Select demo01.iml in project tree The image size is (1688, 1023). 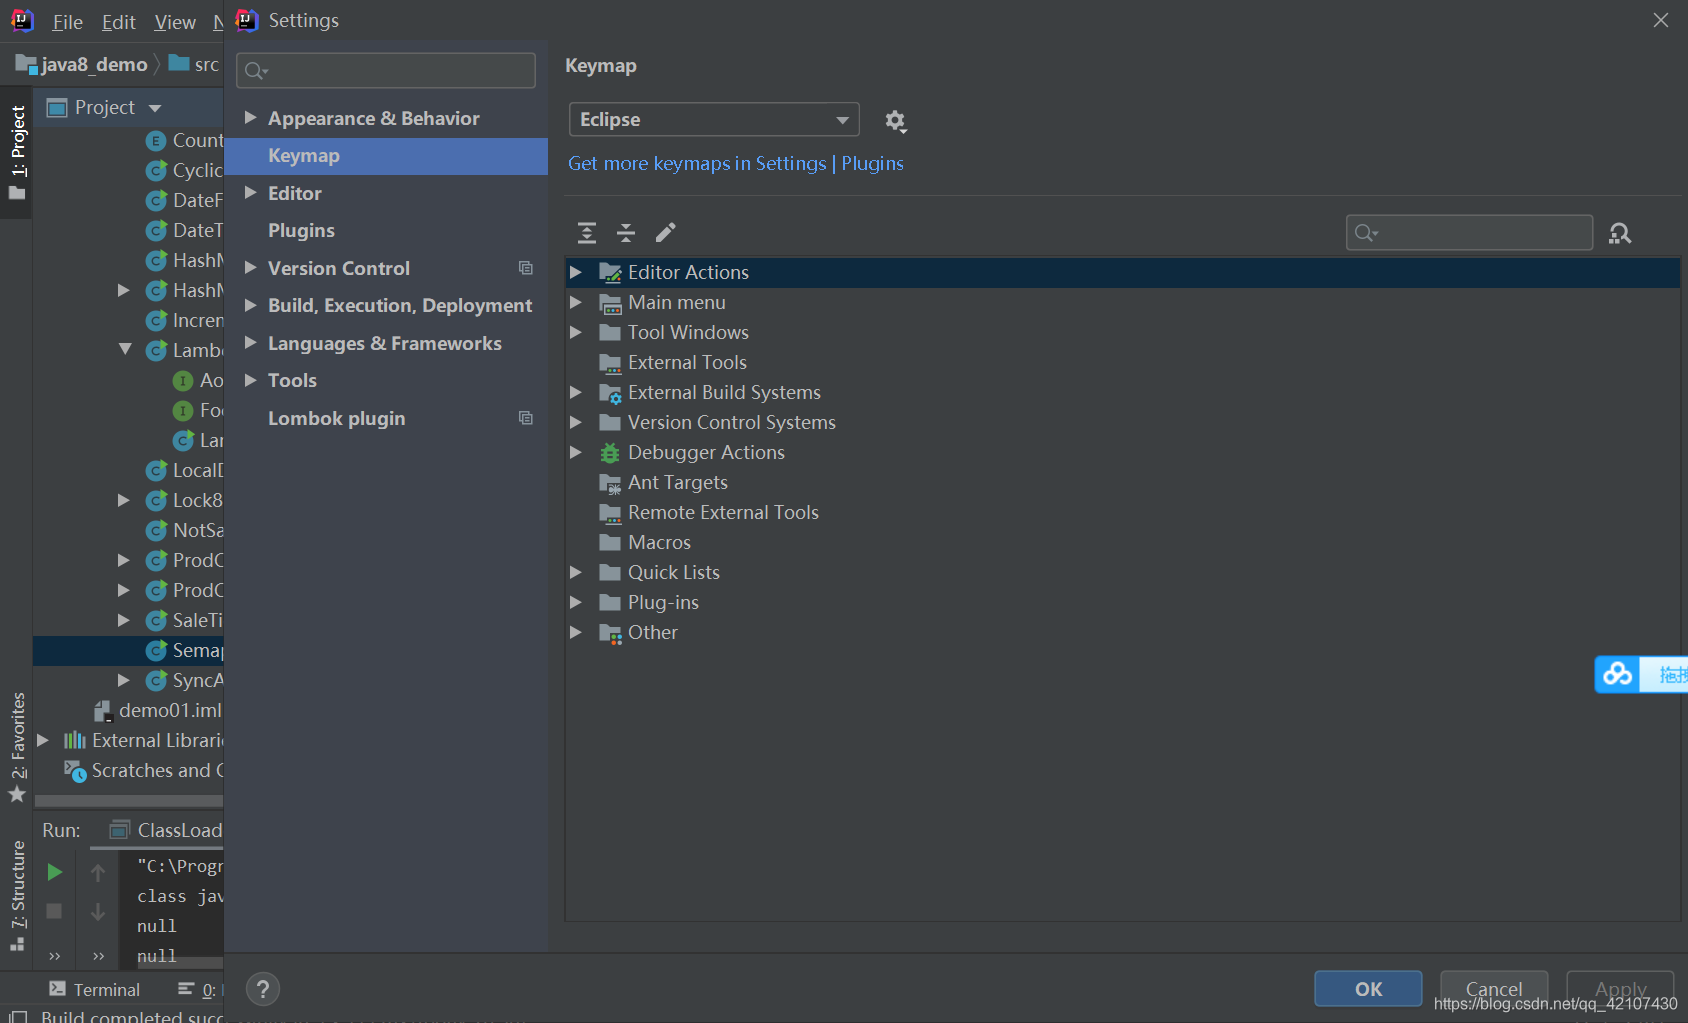[x=158, y=710]
